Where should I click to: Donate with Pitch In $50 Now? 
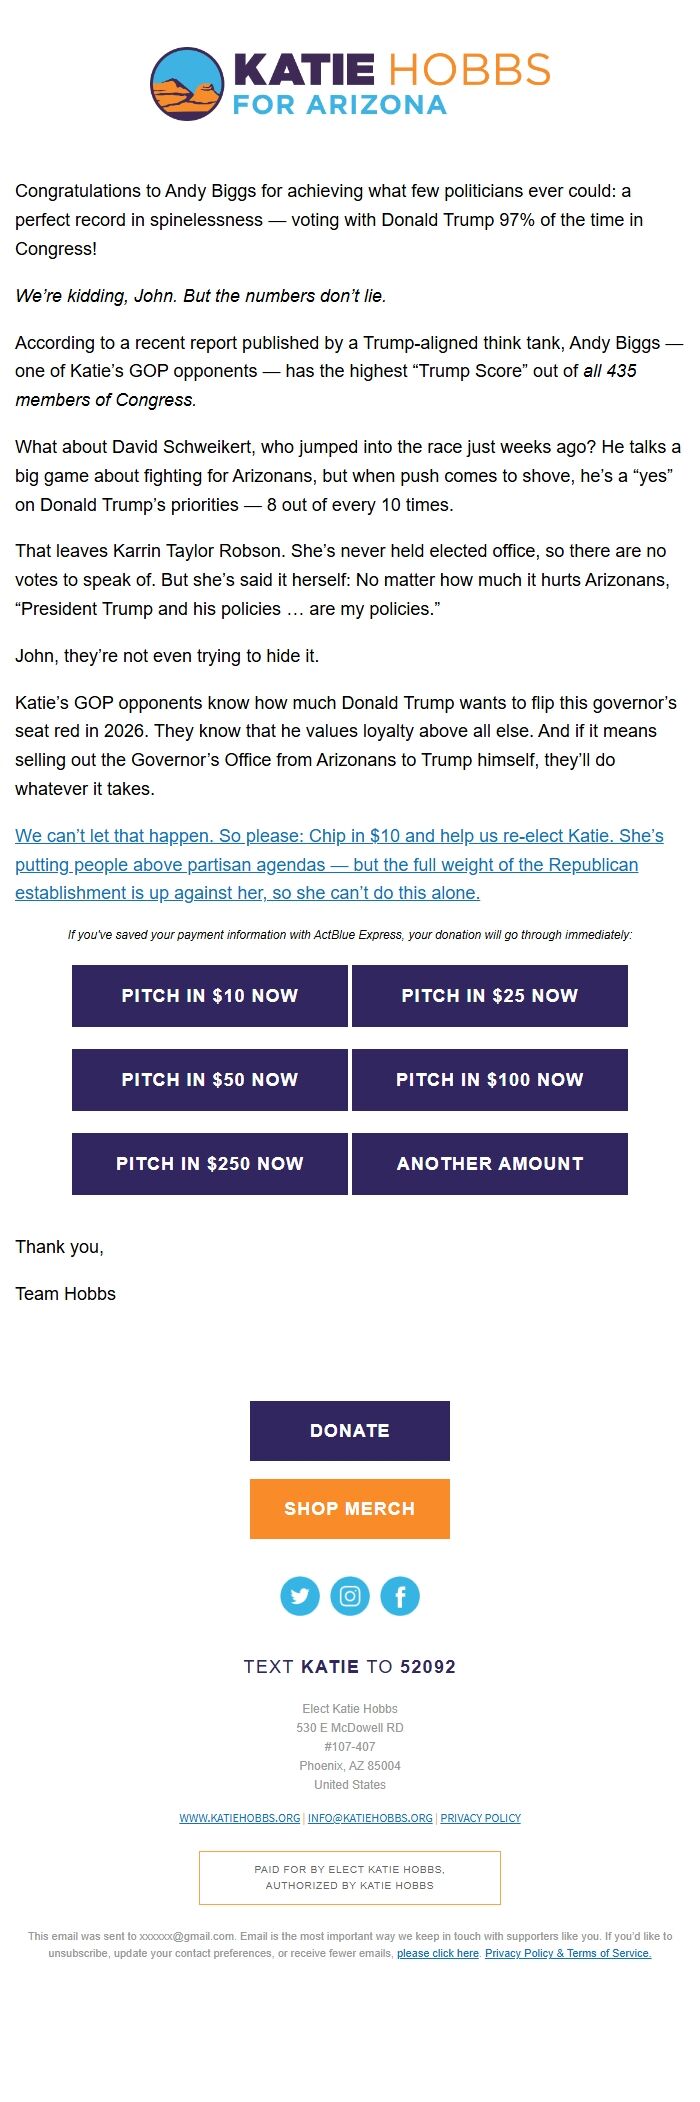coord(210,1080)
